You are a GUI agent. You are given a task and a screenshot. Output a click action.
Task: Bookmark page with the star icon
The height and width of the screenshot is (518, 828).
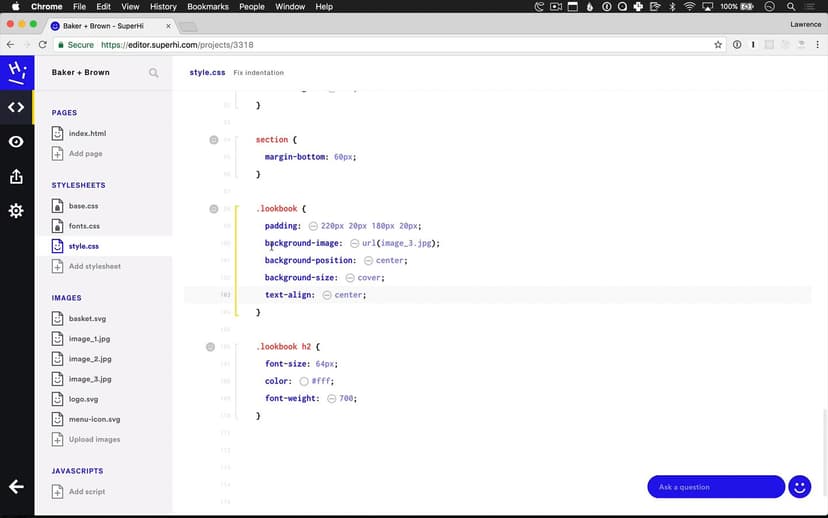click(718, 45)
